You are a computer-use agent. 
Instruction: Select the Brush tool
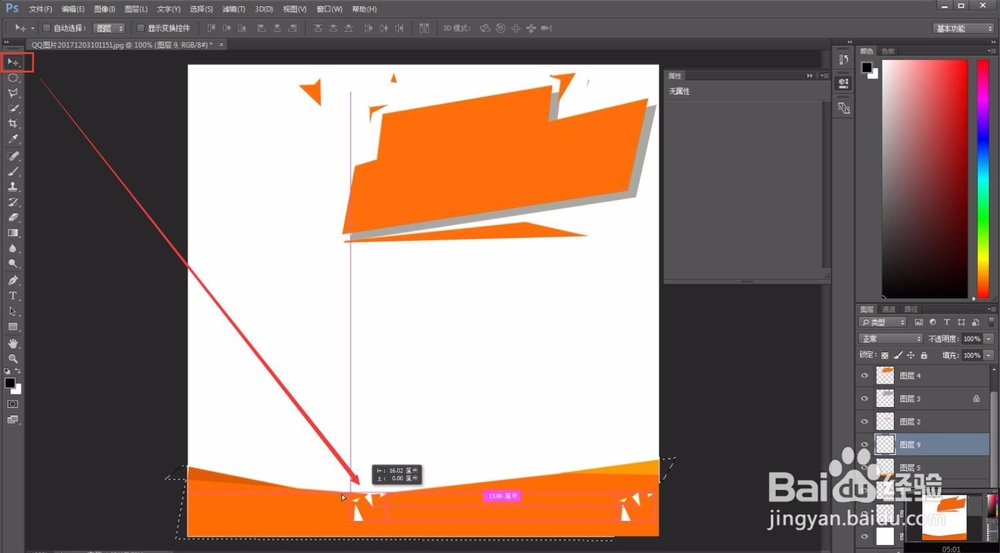(13, 172)
